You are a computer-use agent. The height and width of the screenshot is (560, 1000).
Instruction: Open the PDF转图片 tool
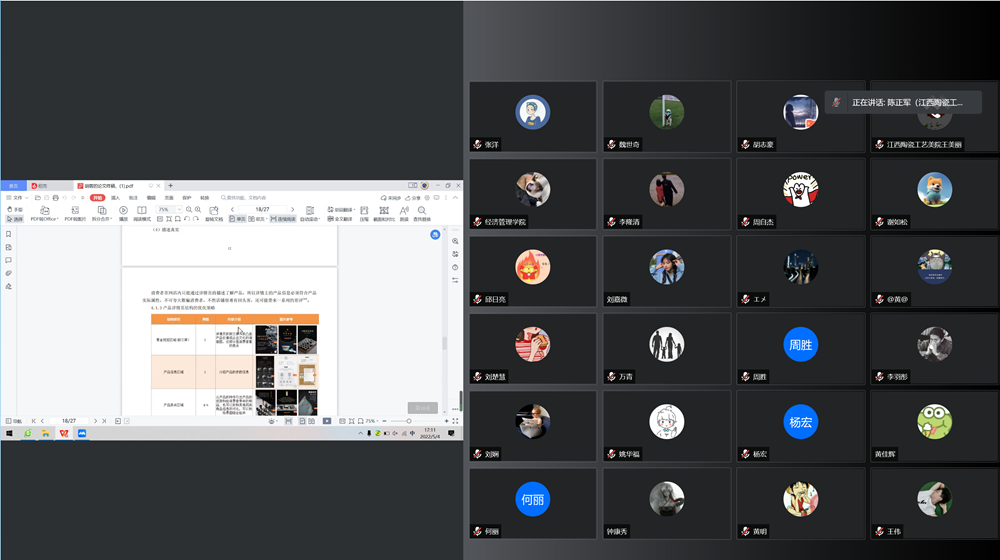(x=75, y=214)
